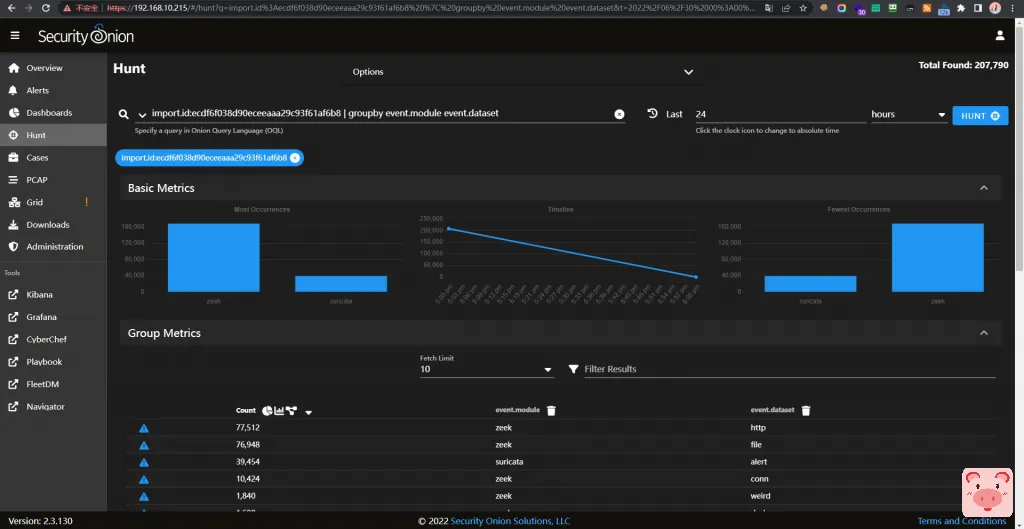The height and width of the screenshot is (529, 1024).
Task: Expand the Options panel
Action: coord(688,72)
